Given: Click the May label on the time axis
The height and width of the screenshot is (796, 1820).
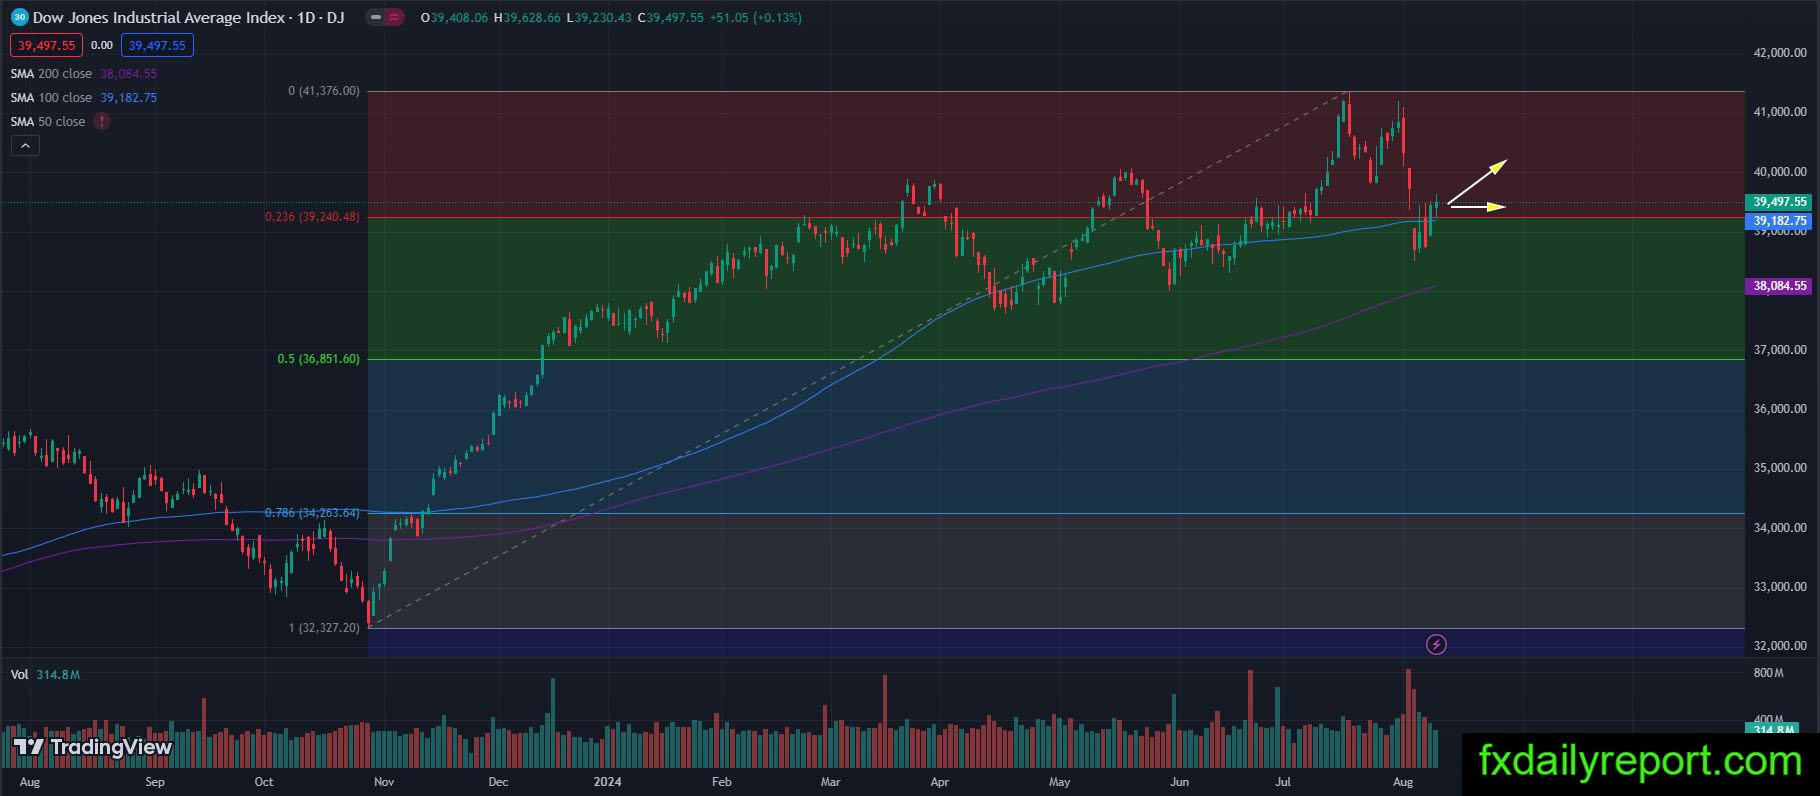Looking at the screenshot, I should tap(1059, 782).
